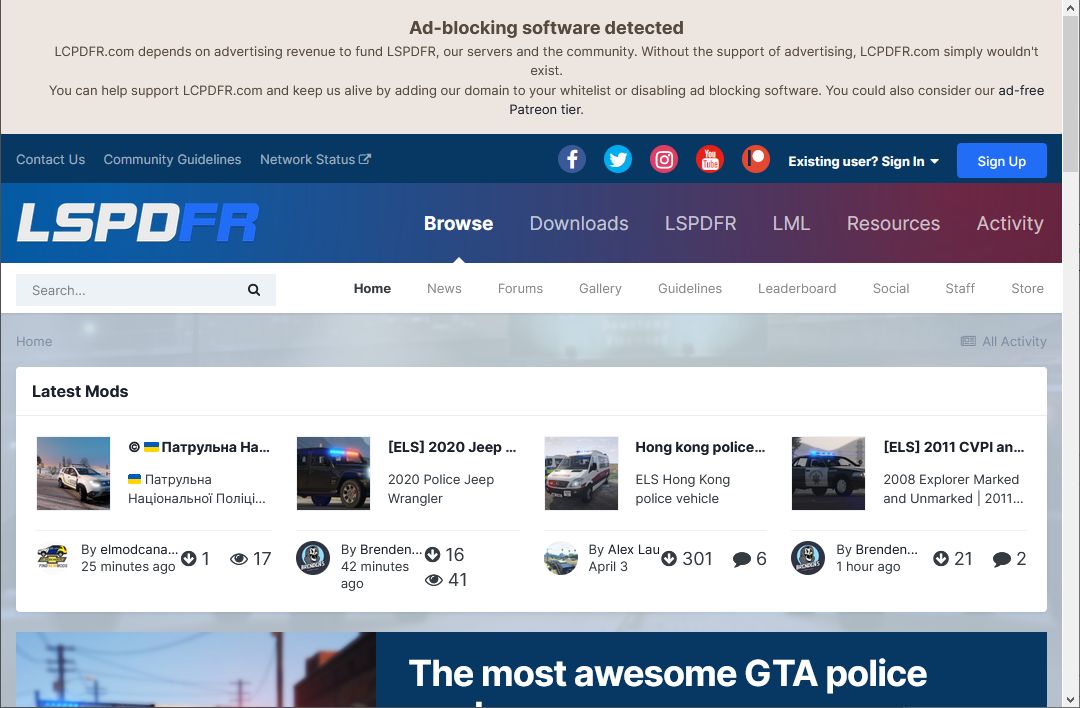Image resolution: width=1080 pixels, height=708 pixels.
Task: Click the LSPDFR site logo
Action: (138, 222)
